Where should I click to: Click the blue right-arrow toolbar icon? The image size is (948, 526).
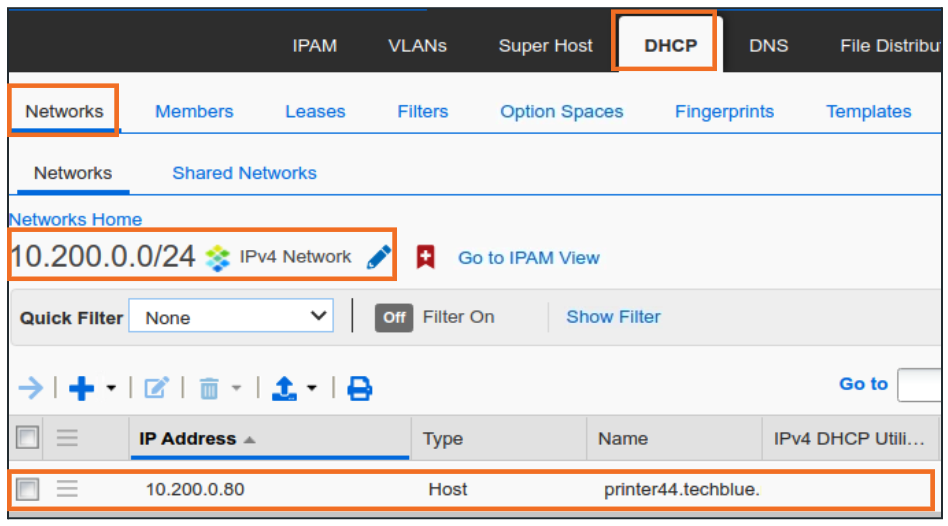pyautogui.click(x=31, y=388)
